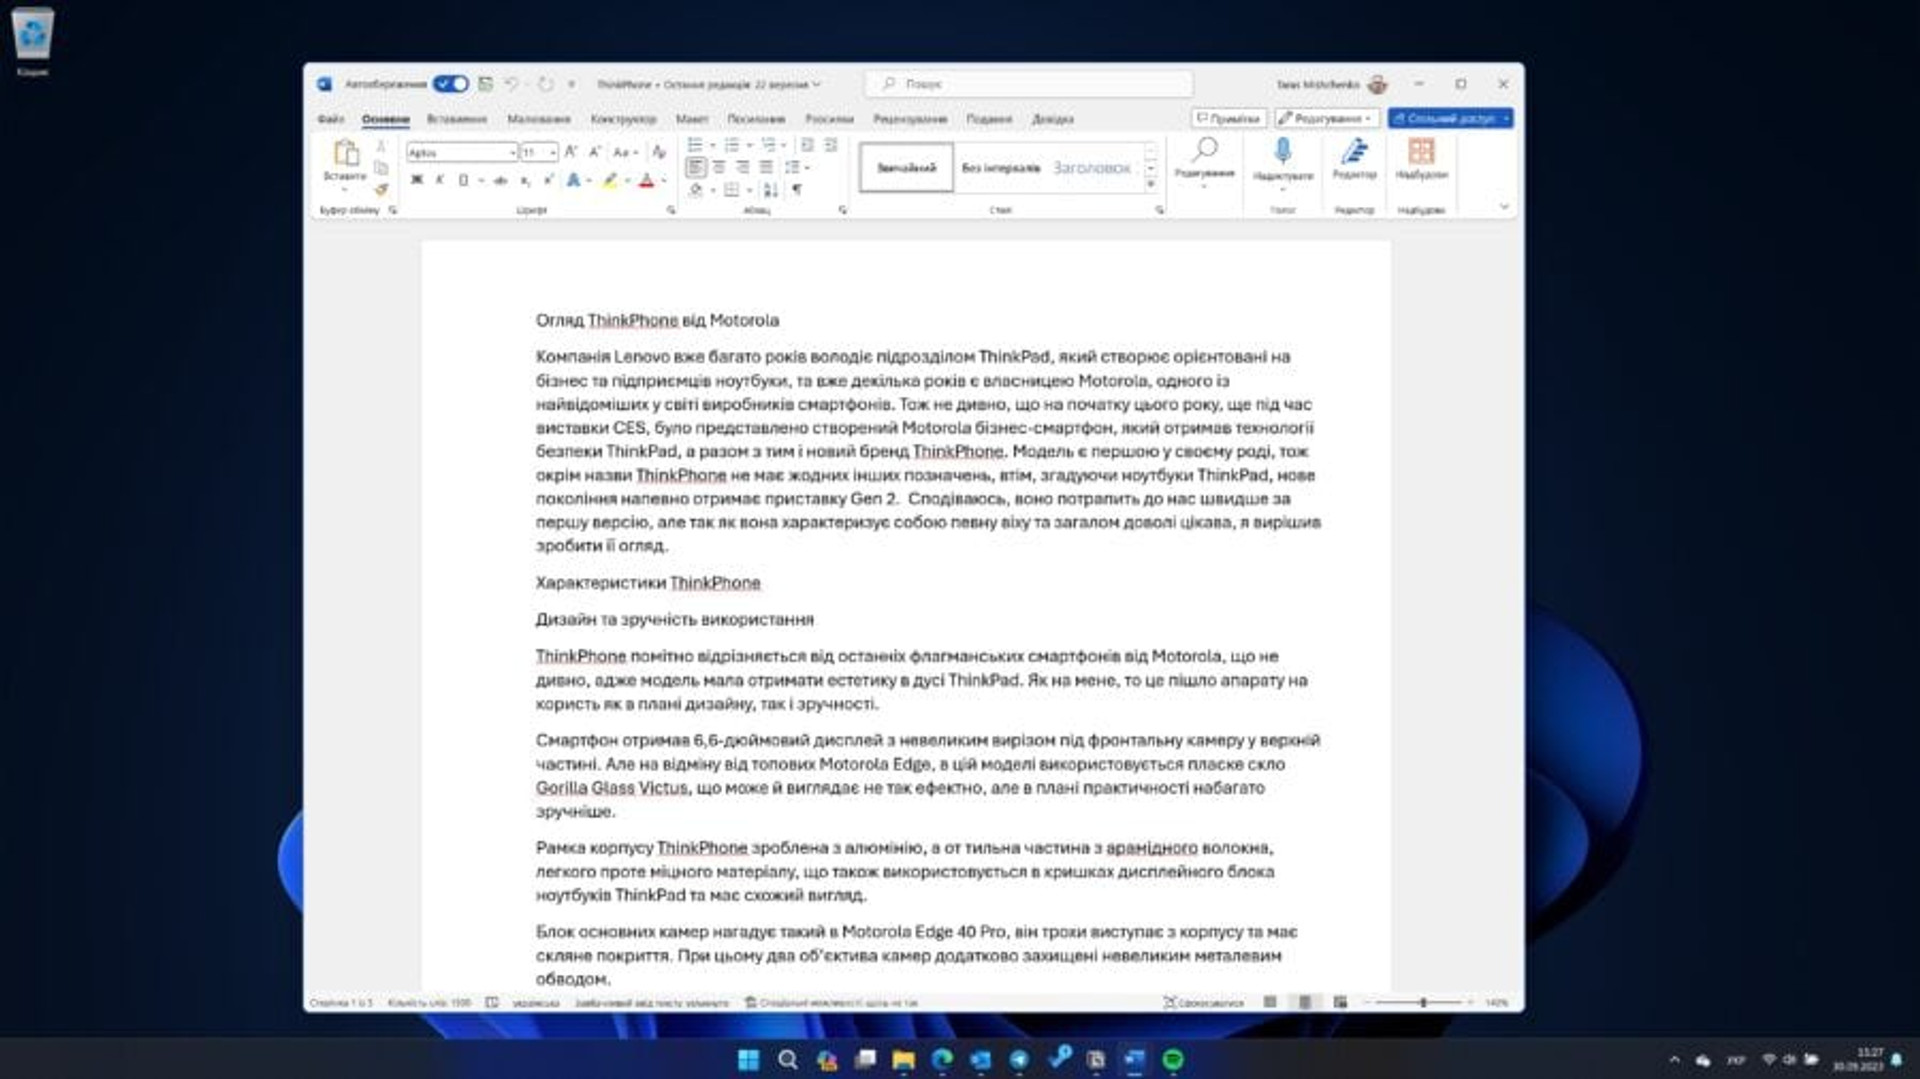
Task: Start a numbered list
Action: tap(731, 146)
